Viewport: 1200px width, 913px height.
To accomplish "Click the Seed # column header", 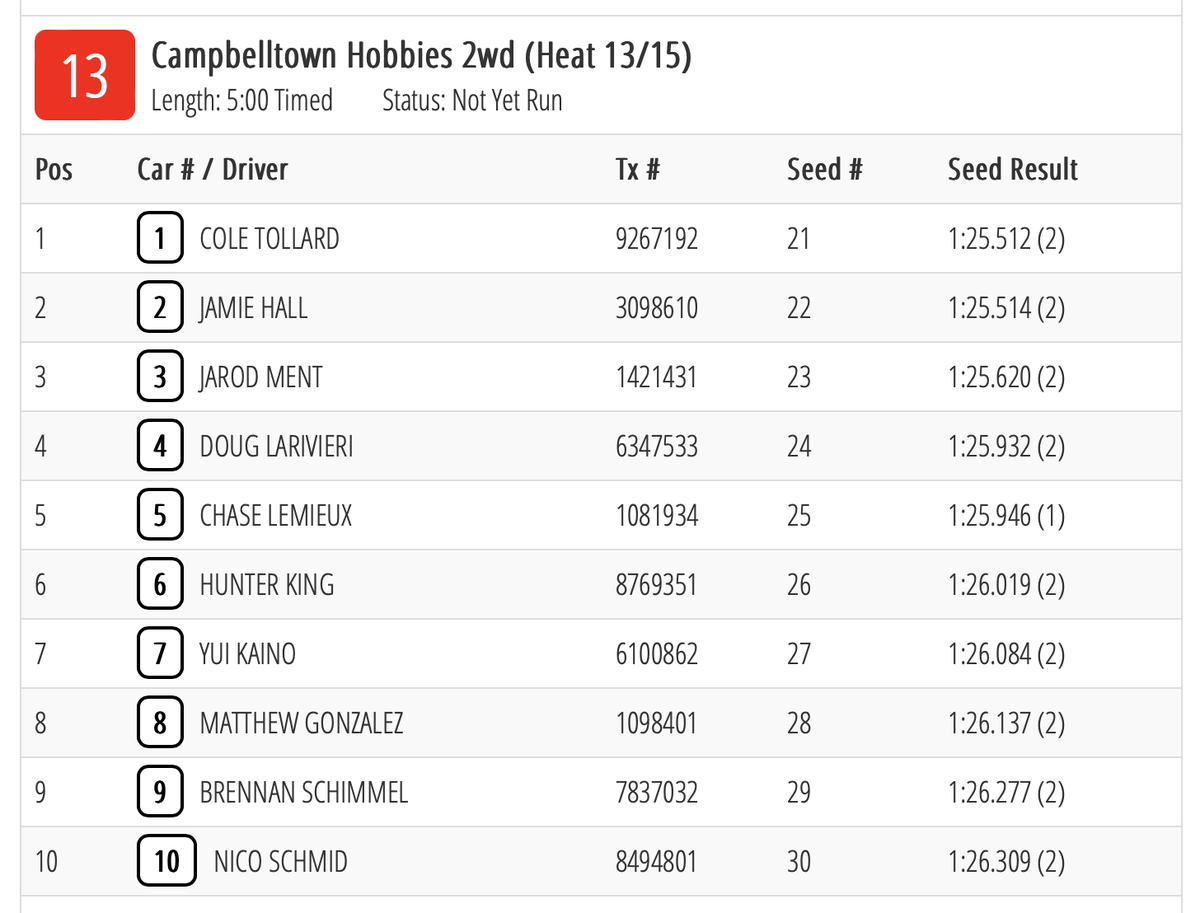I will (824, 170).
